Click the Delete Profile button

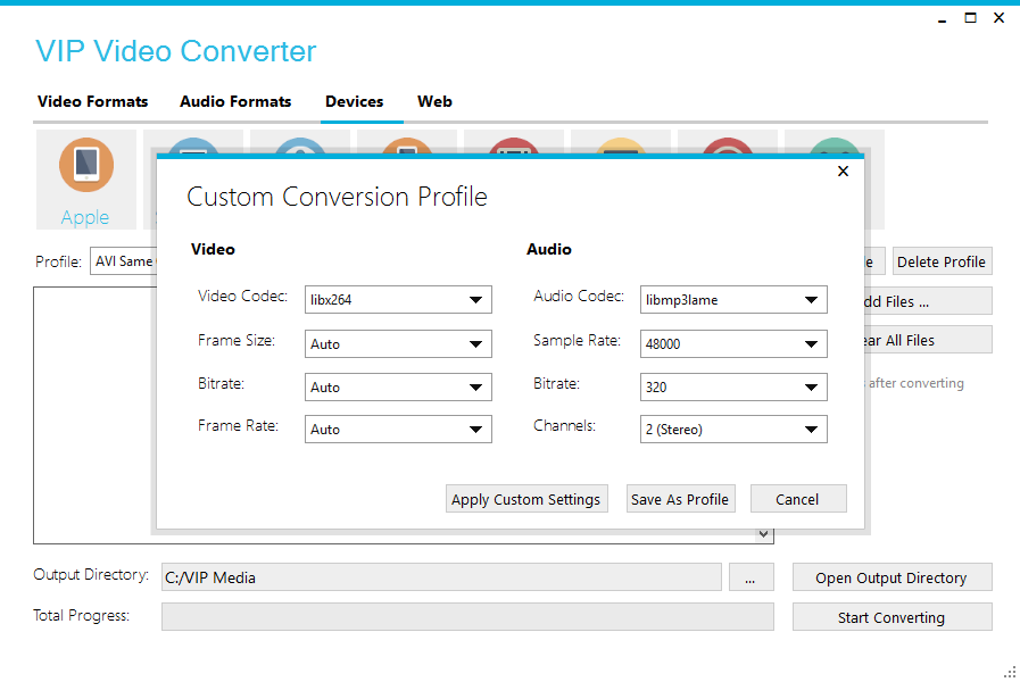coord(941,262)
